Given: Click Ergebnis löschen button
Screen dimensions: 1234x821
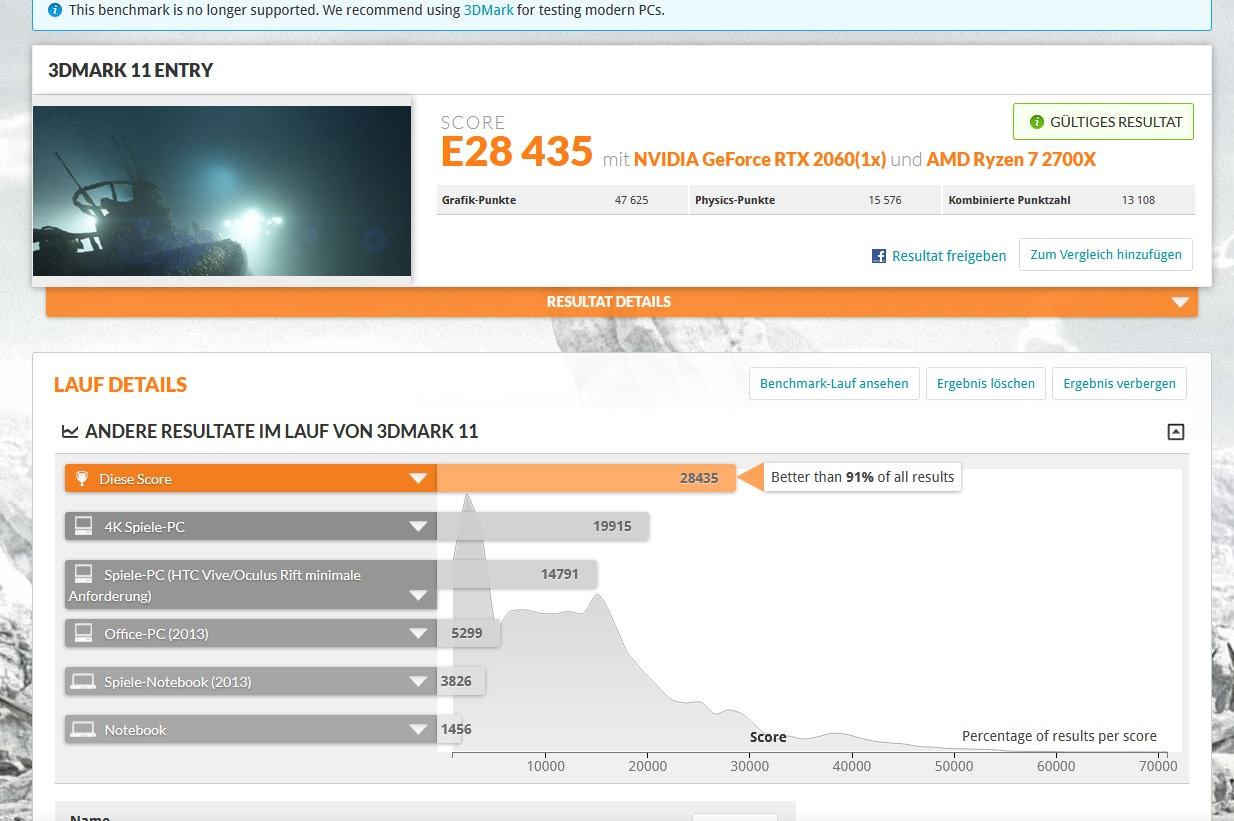Looking at the screenshot, I should click(986, 384).
